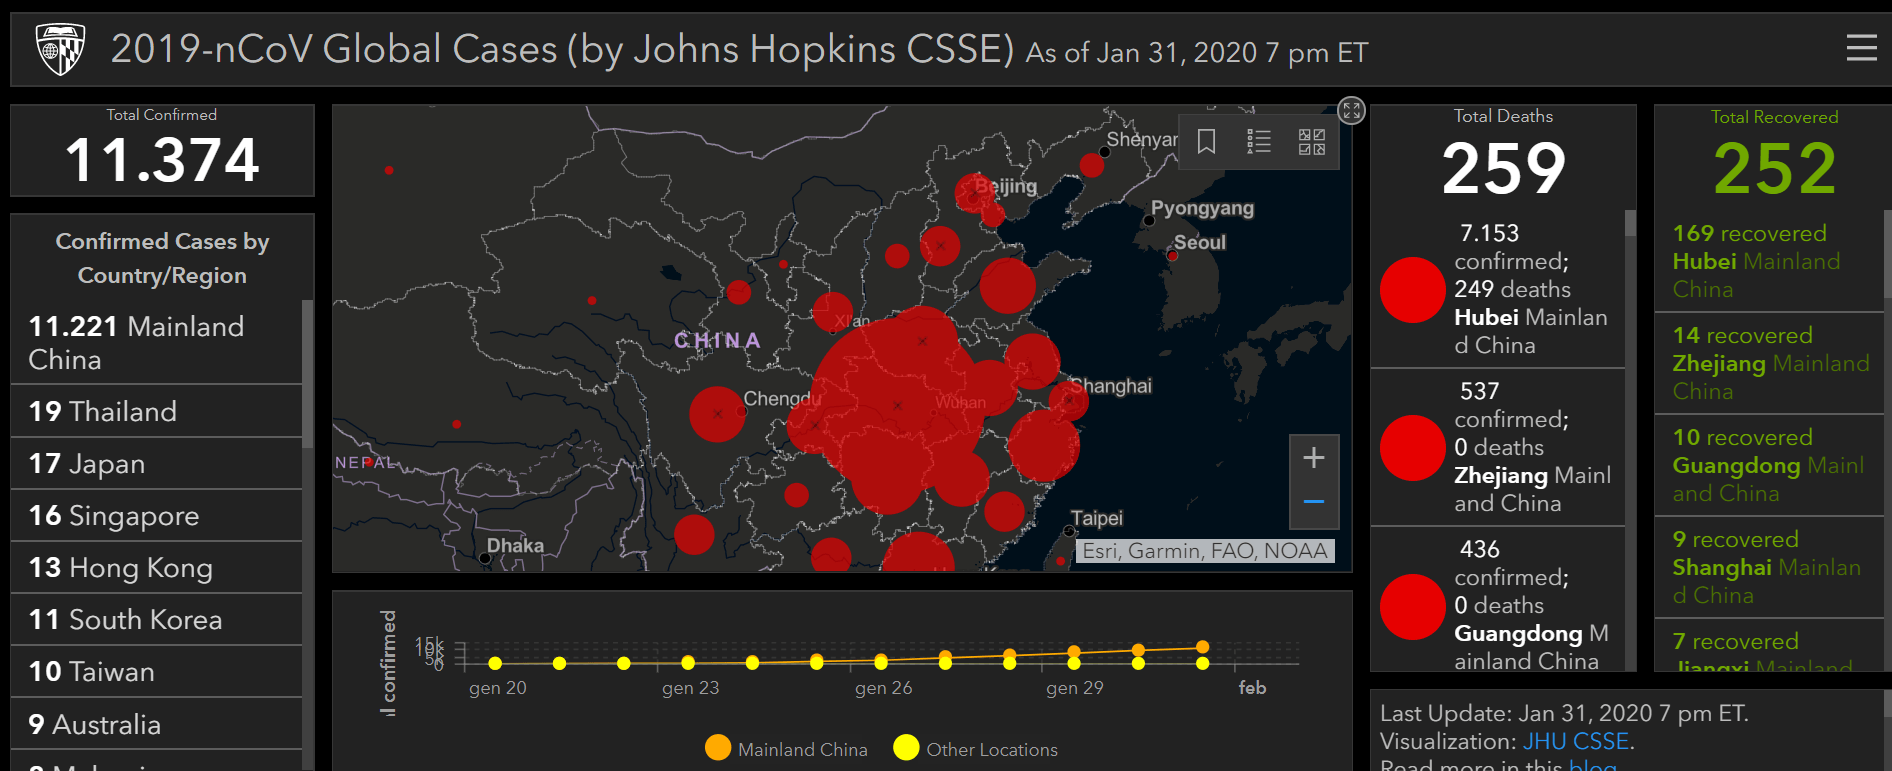Click the Seoul label on the map
The width and height of the screenshot is (1892, 771).
click(x=1199, y=242)
